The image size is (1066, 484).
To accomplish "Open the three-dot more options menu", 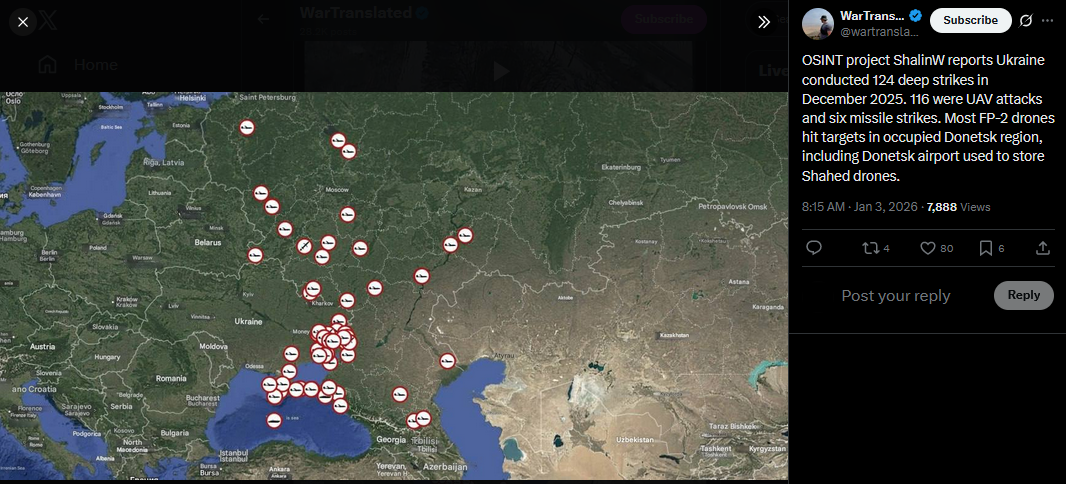I will click(x=1047, y=20).
